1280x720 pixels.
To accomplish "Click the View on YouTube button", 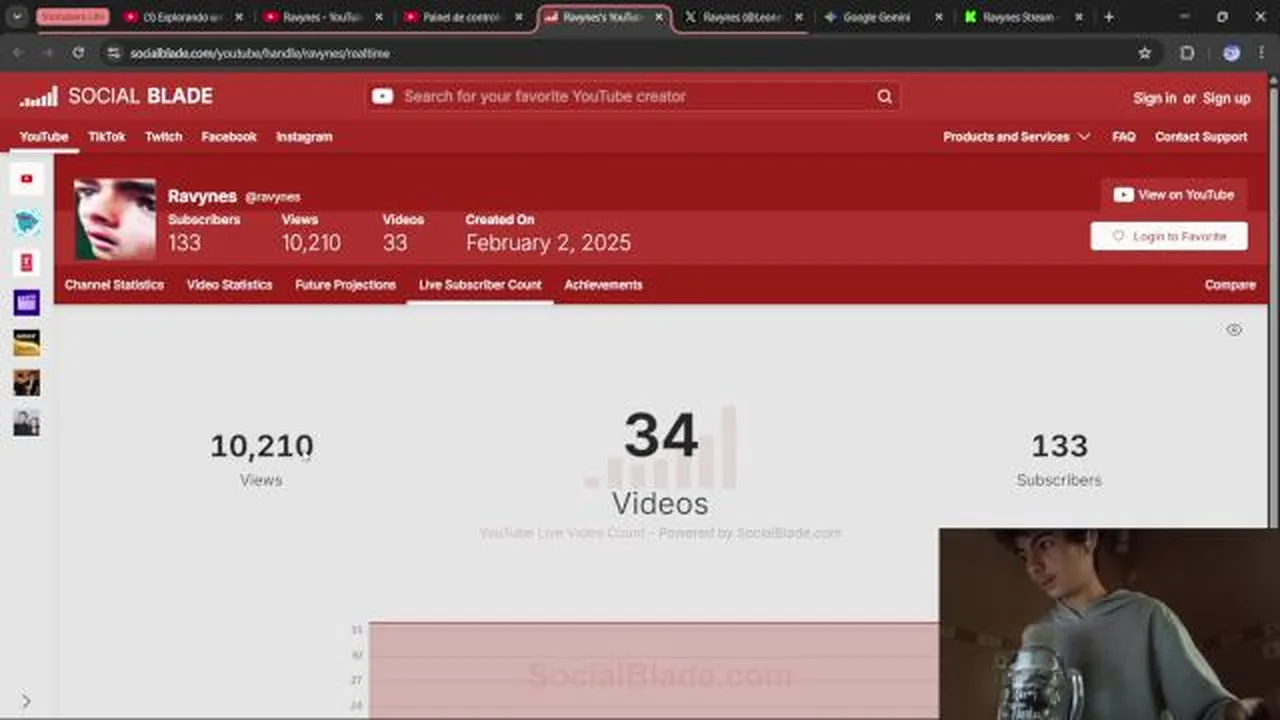I will (1174, 195).
